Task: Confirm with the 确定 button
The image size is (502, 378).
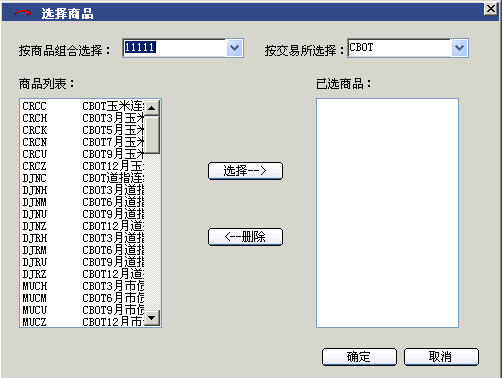Action: click(359, 357)
